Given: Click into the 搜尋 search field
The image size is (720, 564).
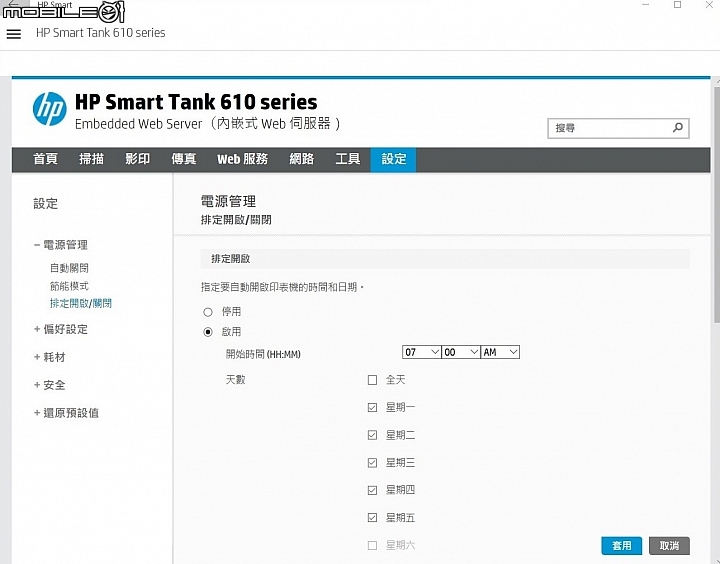Looking at the screenshot, I should 618,128.
